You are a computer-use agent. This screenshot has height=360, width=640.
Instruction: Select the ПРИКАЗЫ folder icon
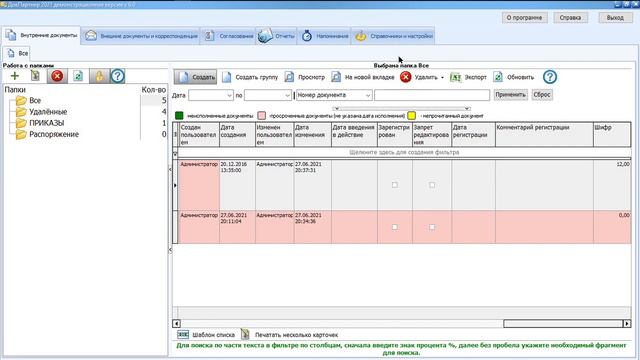21,123
